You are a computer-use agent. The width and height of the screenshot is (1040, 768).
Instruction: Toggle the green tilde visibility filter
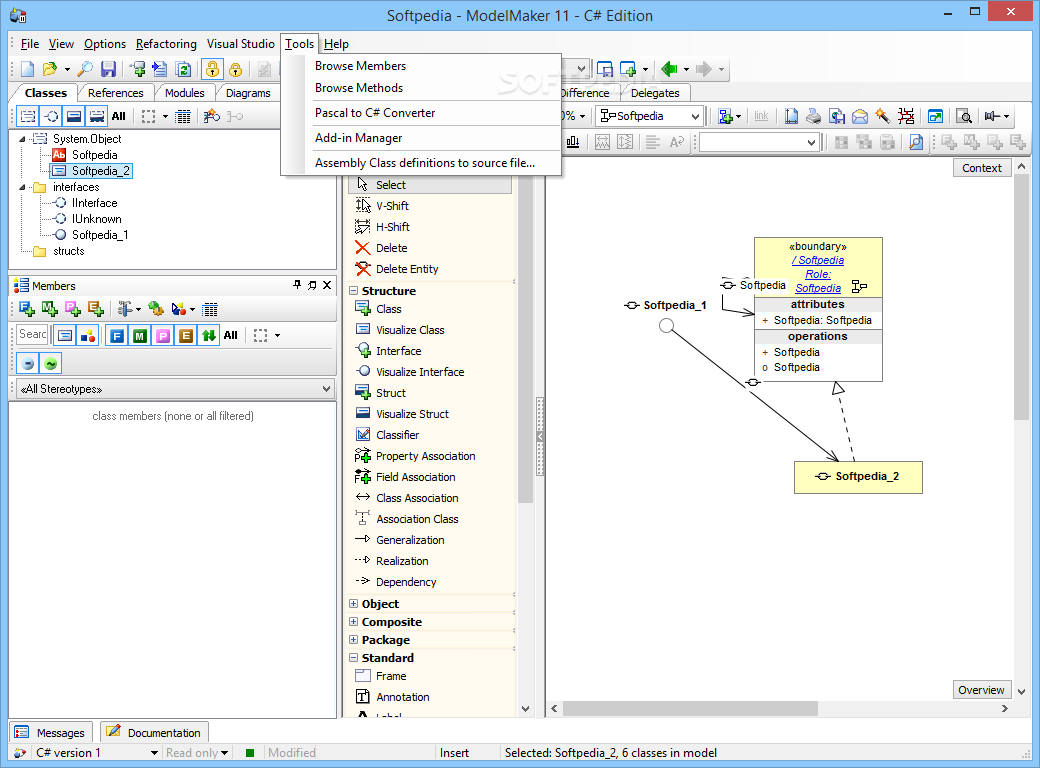pyautogui.click(x=50, y=363)
